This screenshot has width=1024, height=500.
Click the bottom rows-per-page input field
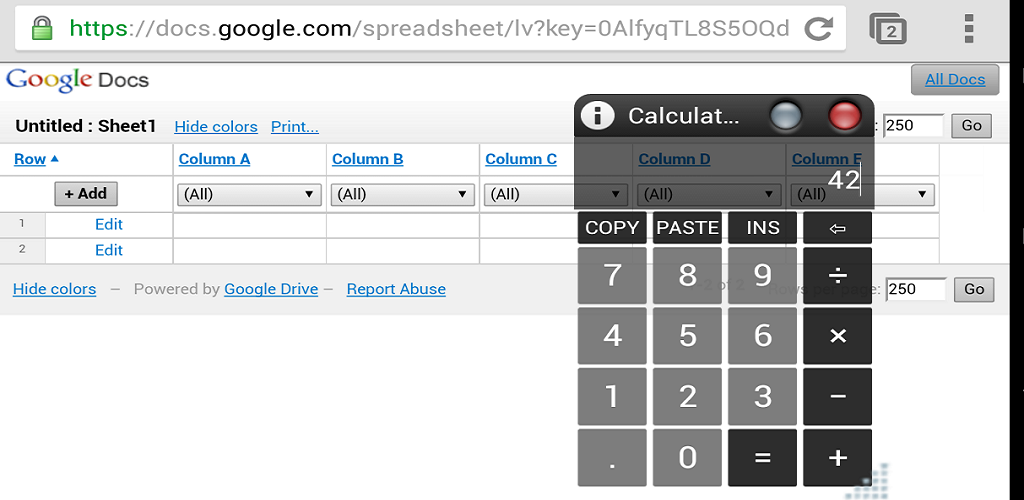pos(915,290)
